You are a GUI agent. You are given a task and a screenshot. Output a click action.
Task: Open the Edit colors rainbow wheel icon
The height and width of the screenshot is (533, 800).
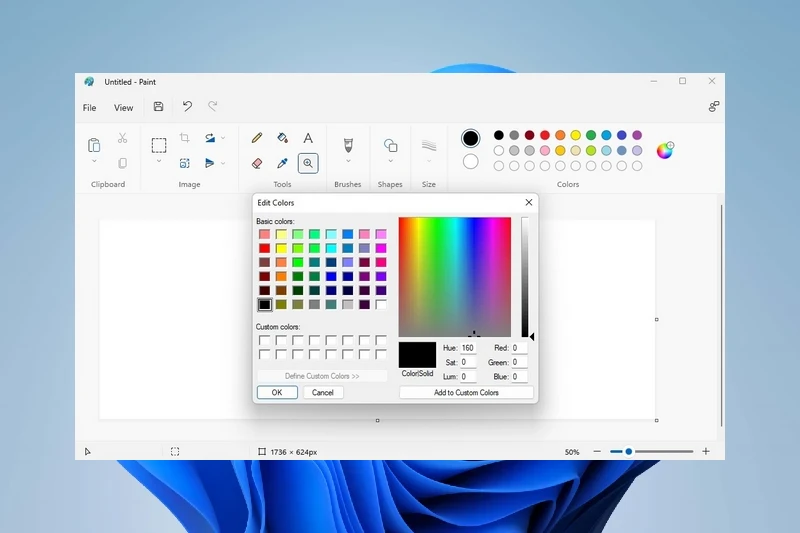(665, 150)
